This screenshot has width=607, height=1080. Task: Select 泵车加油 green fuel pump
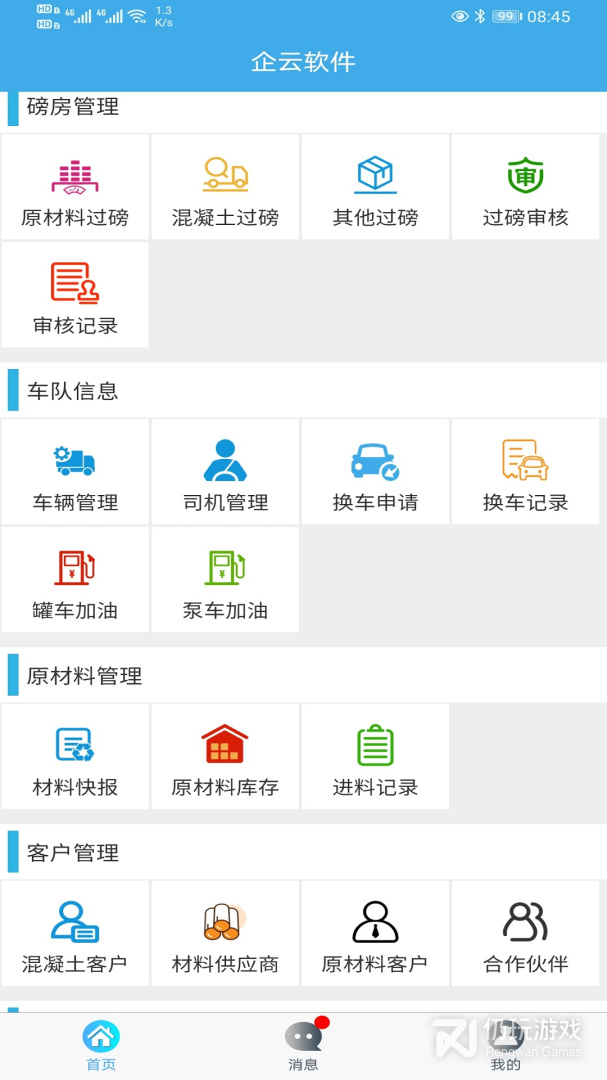(225, 568)
